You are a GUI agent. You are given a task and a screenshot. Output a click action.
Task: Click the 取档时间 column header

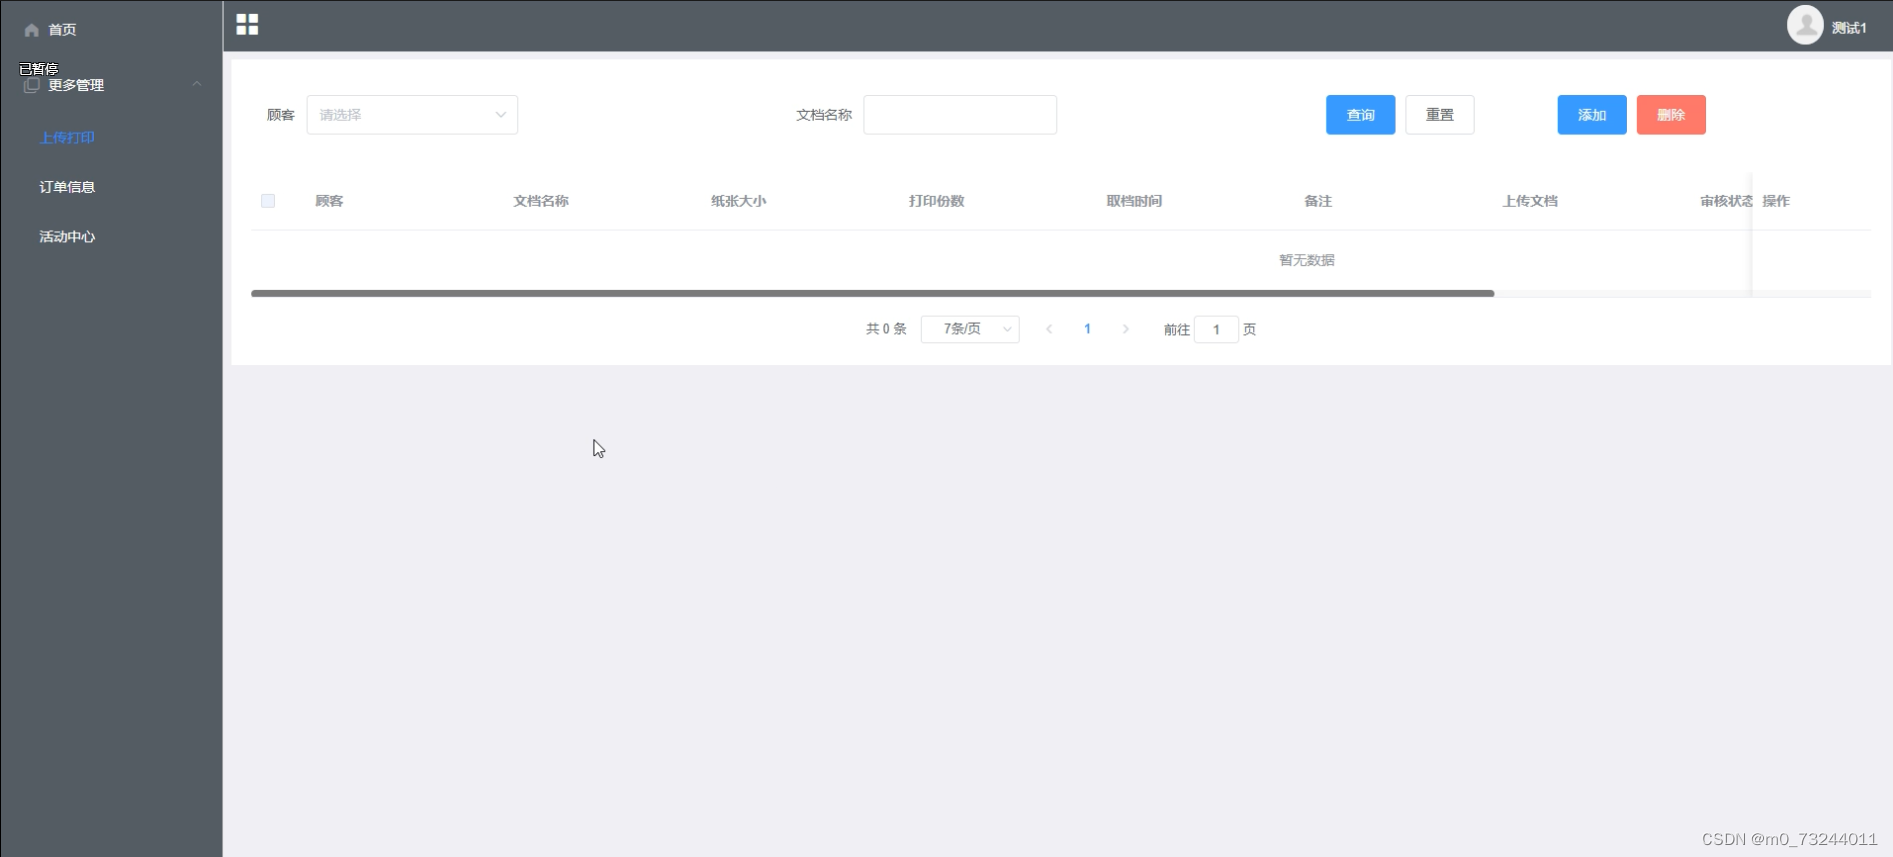[1134, 201]
